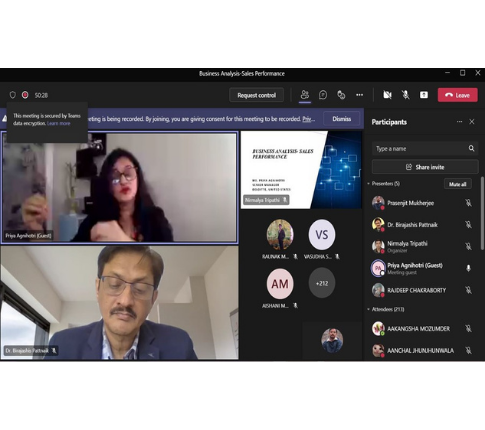Click AAKANGSHA MOZUMDER's muted mic icon

pyautogui.click(x=468, y=328)
